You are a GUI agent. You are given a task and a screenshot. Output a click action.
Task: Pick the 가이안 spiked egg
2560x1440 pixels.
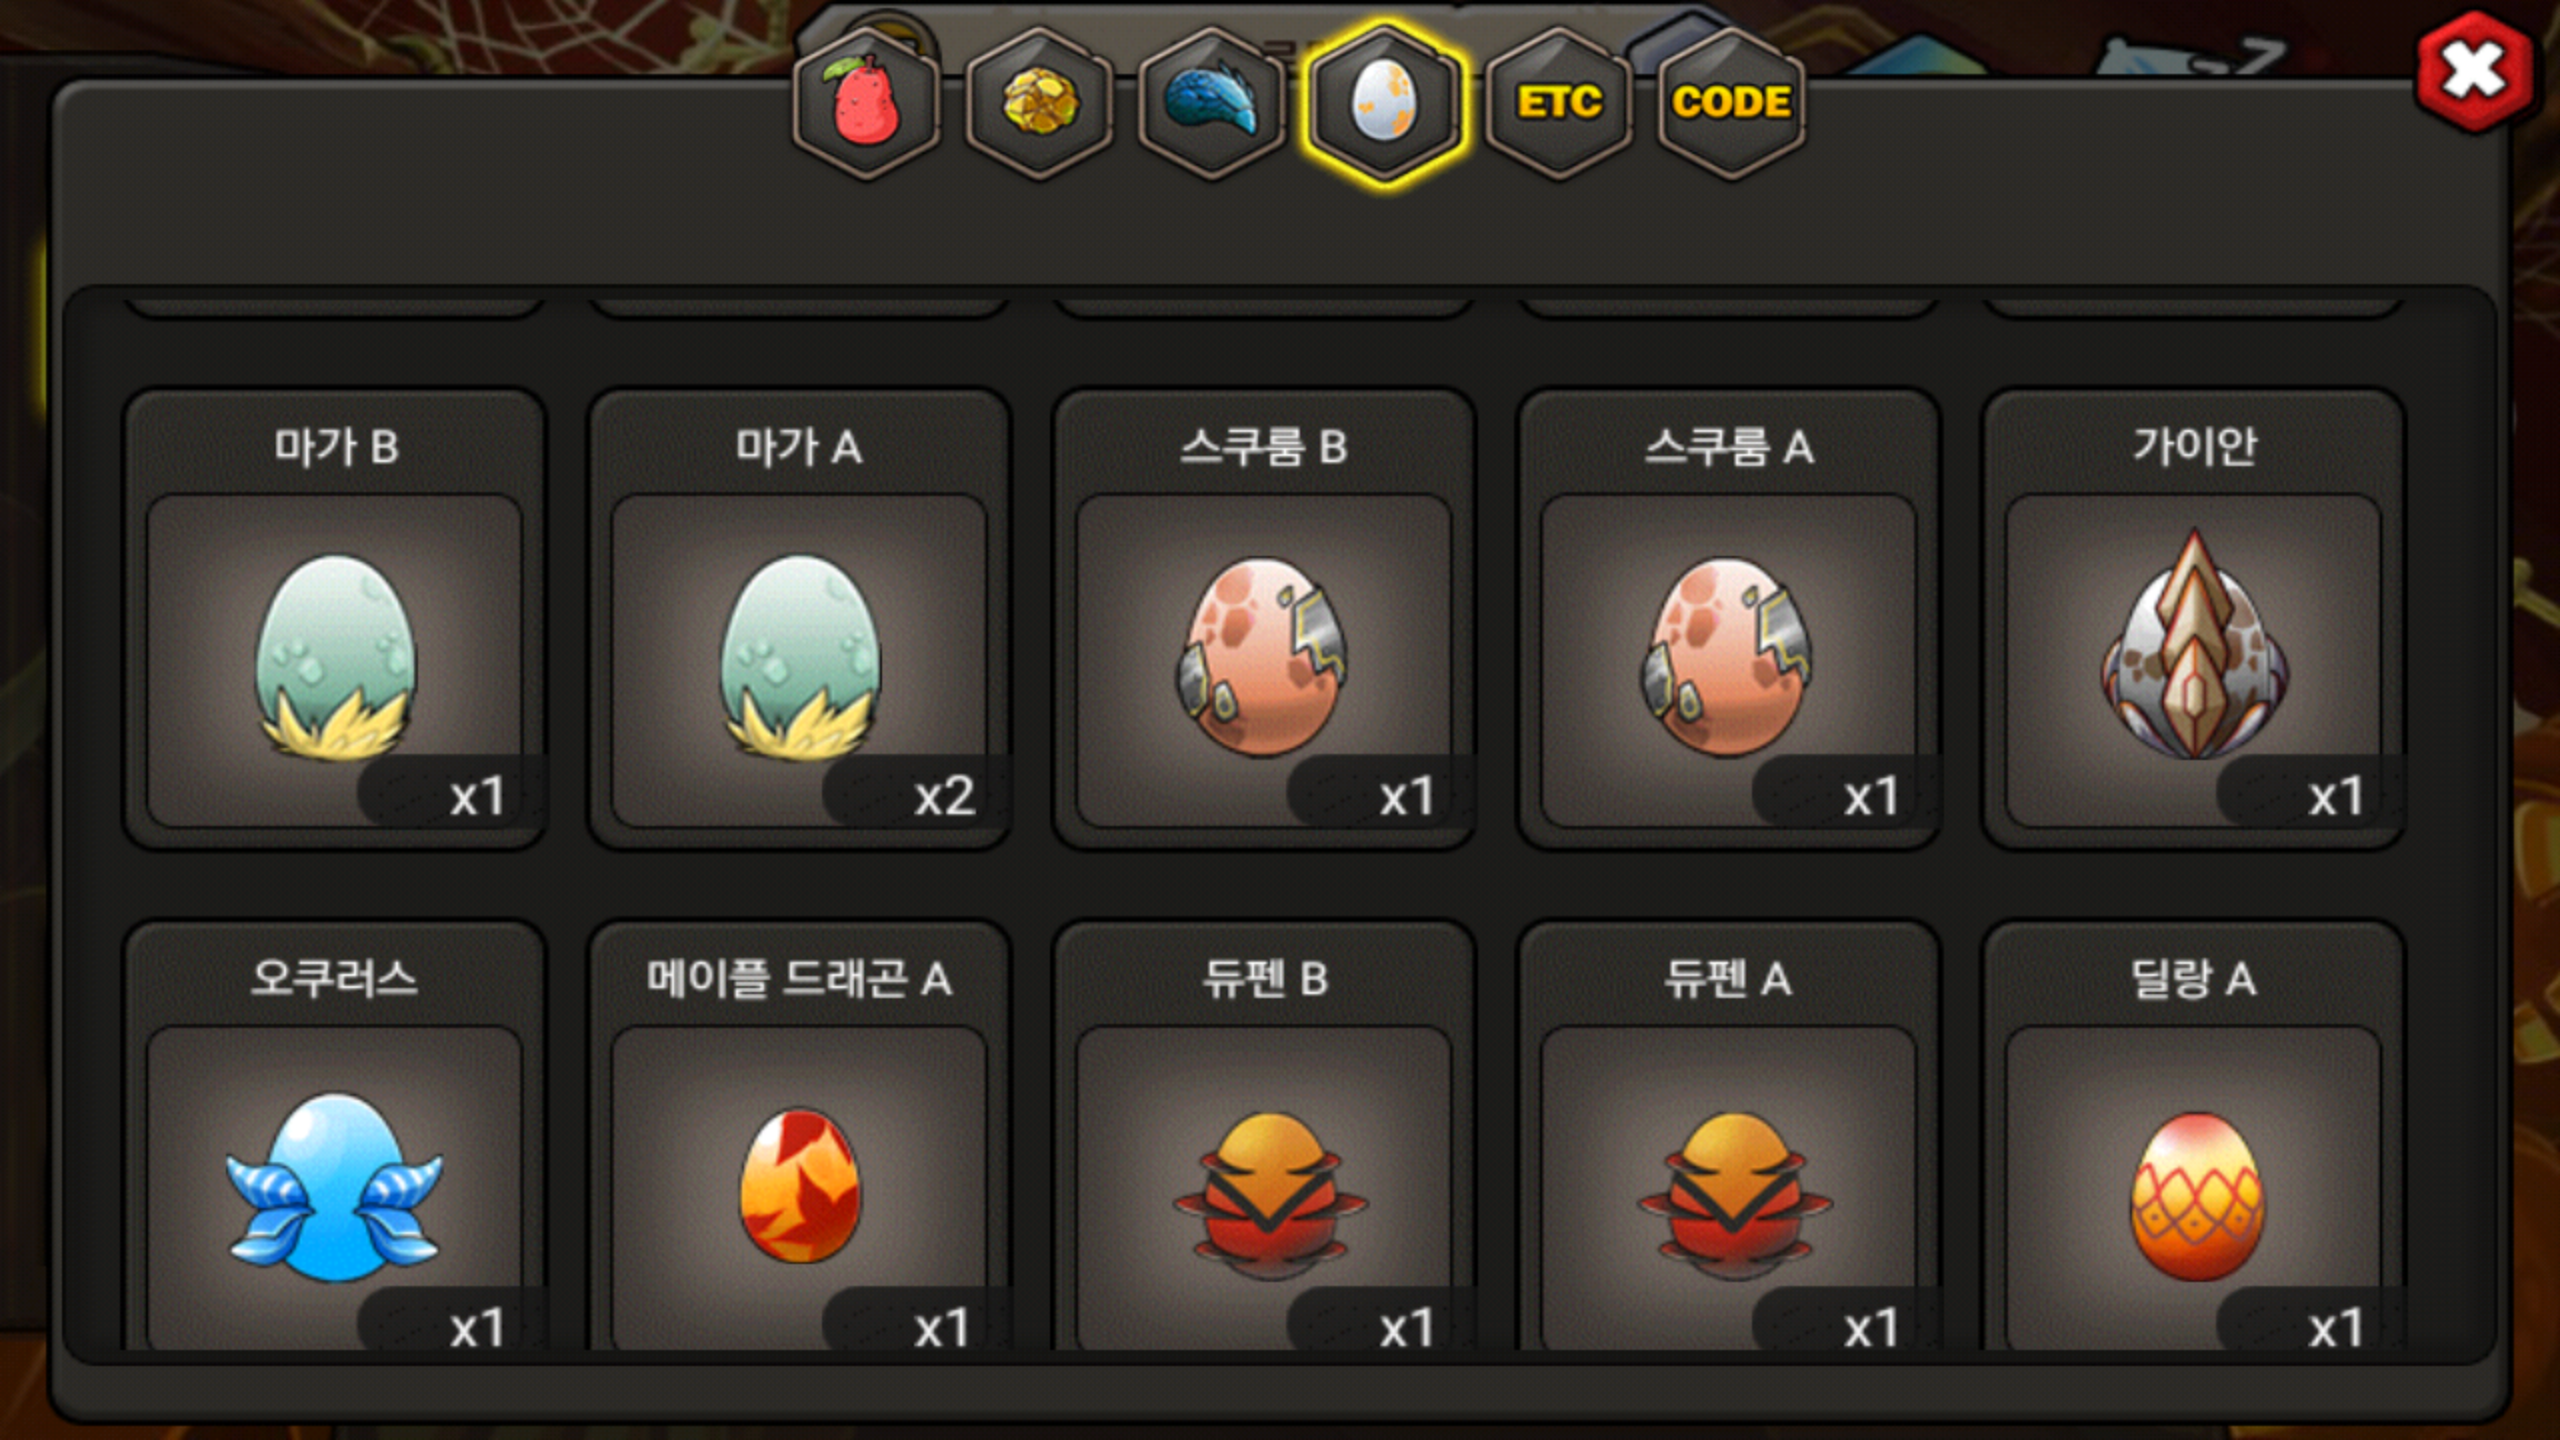coord(2193,620)
